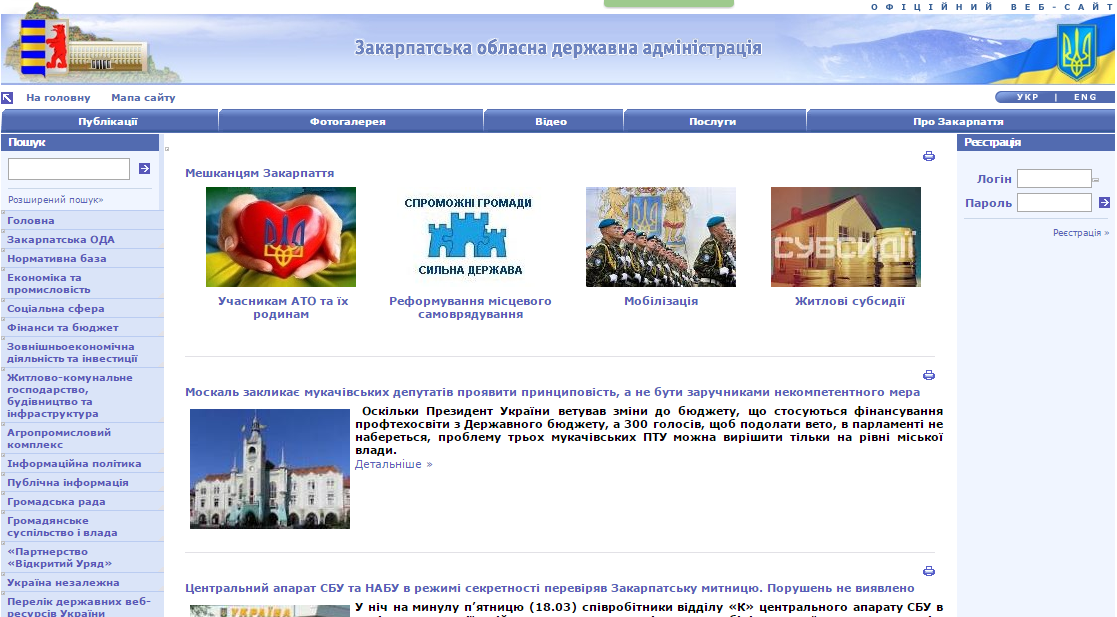Viewport: 1117px width, 617px height.
Task: Open Розширений пошук link
Action: (x=56, y=200)
